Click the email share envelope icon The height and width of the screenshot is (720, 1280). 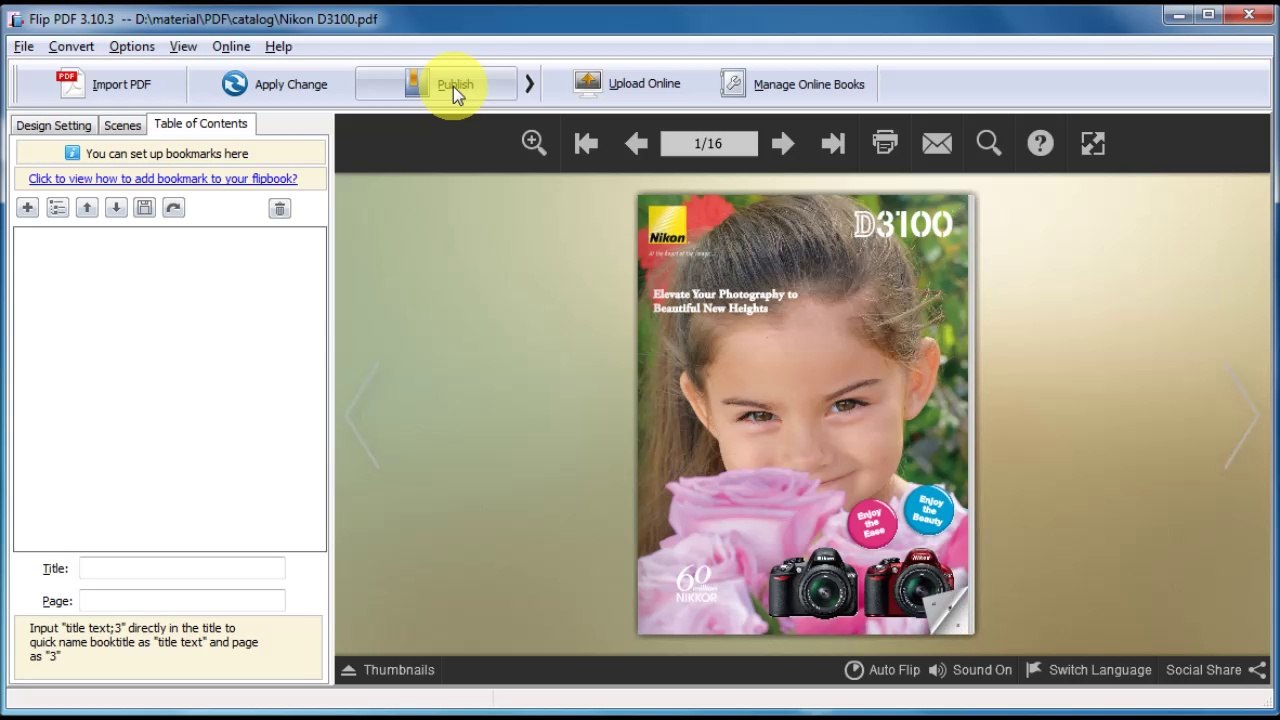pos(937,144)
